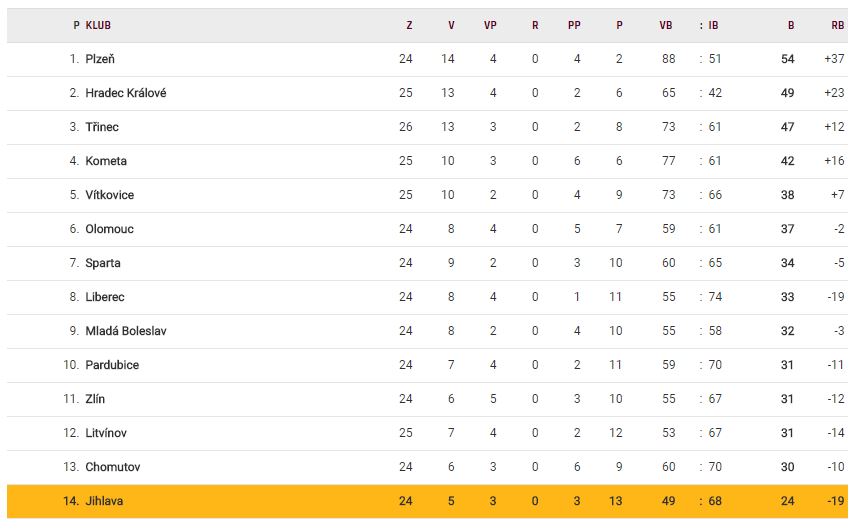Click the Kometa team name
Screen dimensions: 856x530
pyautogui.click(x=106, y=161)
